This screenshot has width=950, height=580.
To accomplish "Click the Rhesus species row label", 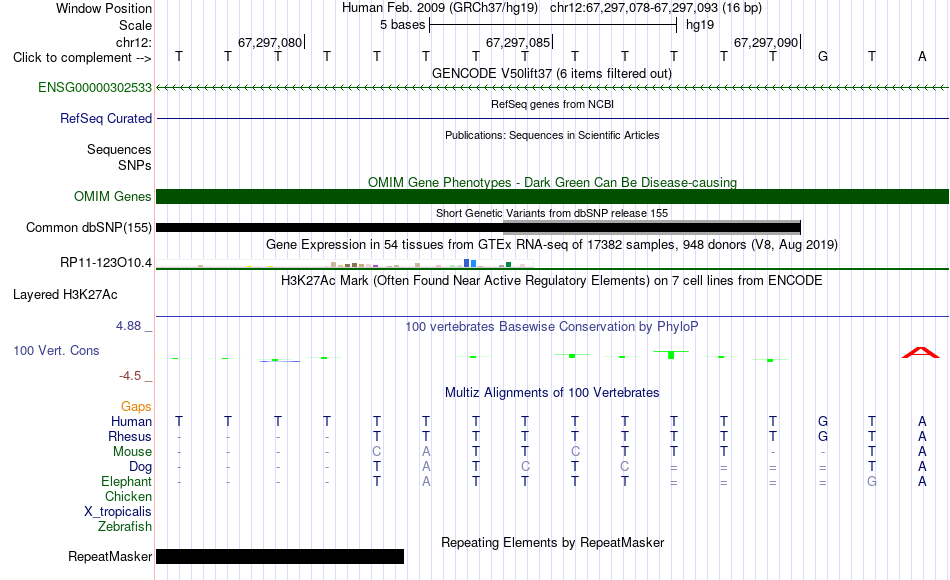I will point(130,436).
